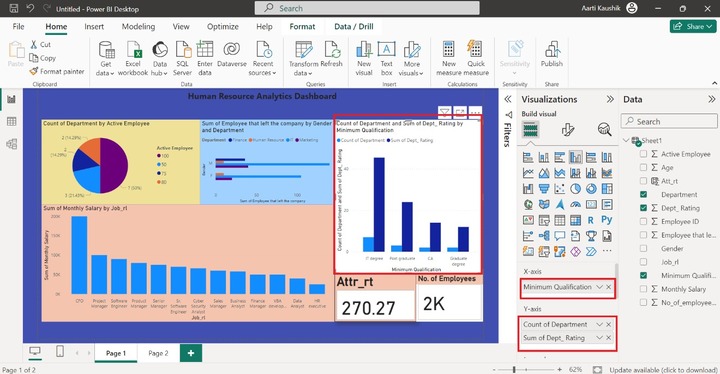Remove Minimum Qualification from X-axis
The height and width of the screenshot is (374, 720).
click(609, 287)
